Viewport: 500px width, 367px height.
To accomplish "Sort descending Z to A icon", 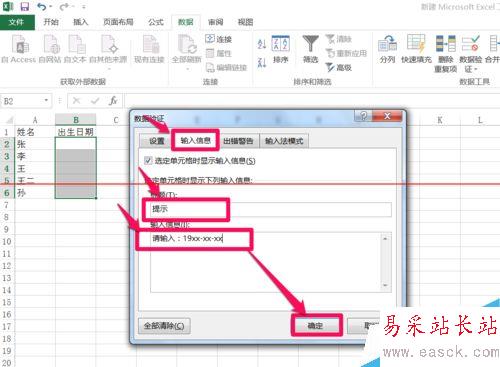I will (262, 62).
